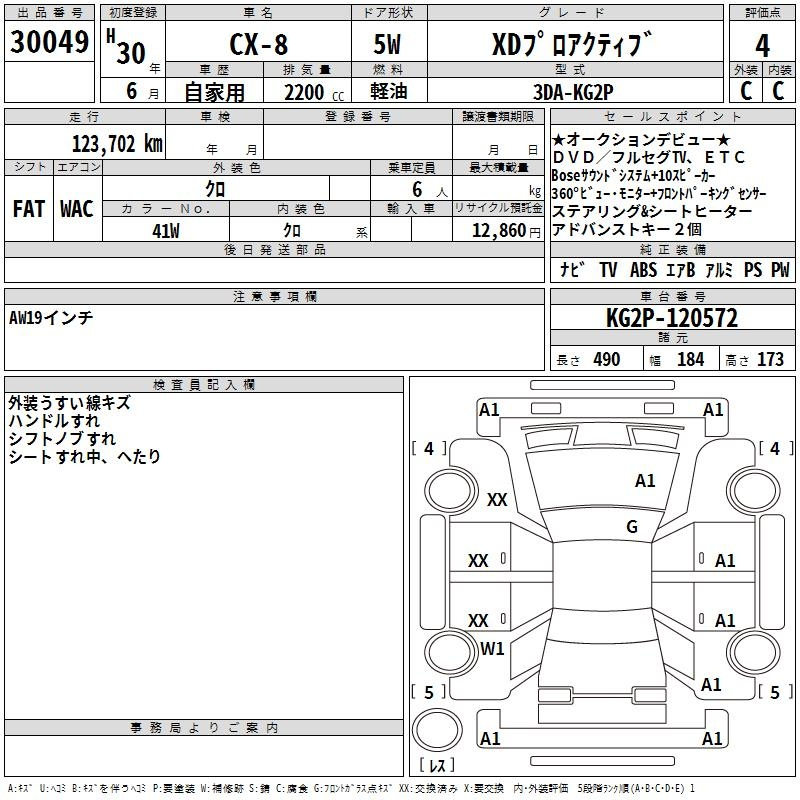
Task: Click the FAT shift type value
Action: (29, 209)
